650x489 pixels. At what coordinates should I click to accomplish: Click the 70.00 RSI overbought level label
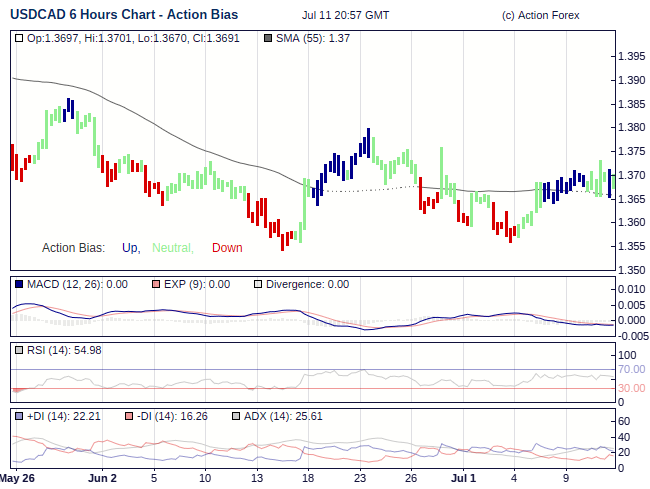tap(631, 370)
